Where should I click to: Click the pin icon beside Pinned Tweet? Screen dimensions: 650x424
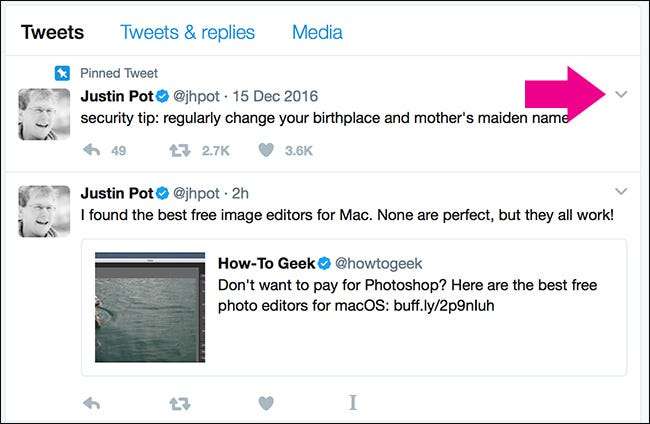point(62,73)
